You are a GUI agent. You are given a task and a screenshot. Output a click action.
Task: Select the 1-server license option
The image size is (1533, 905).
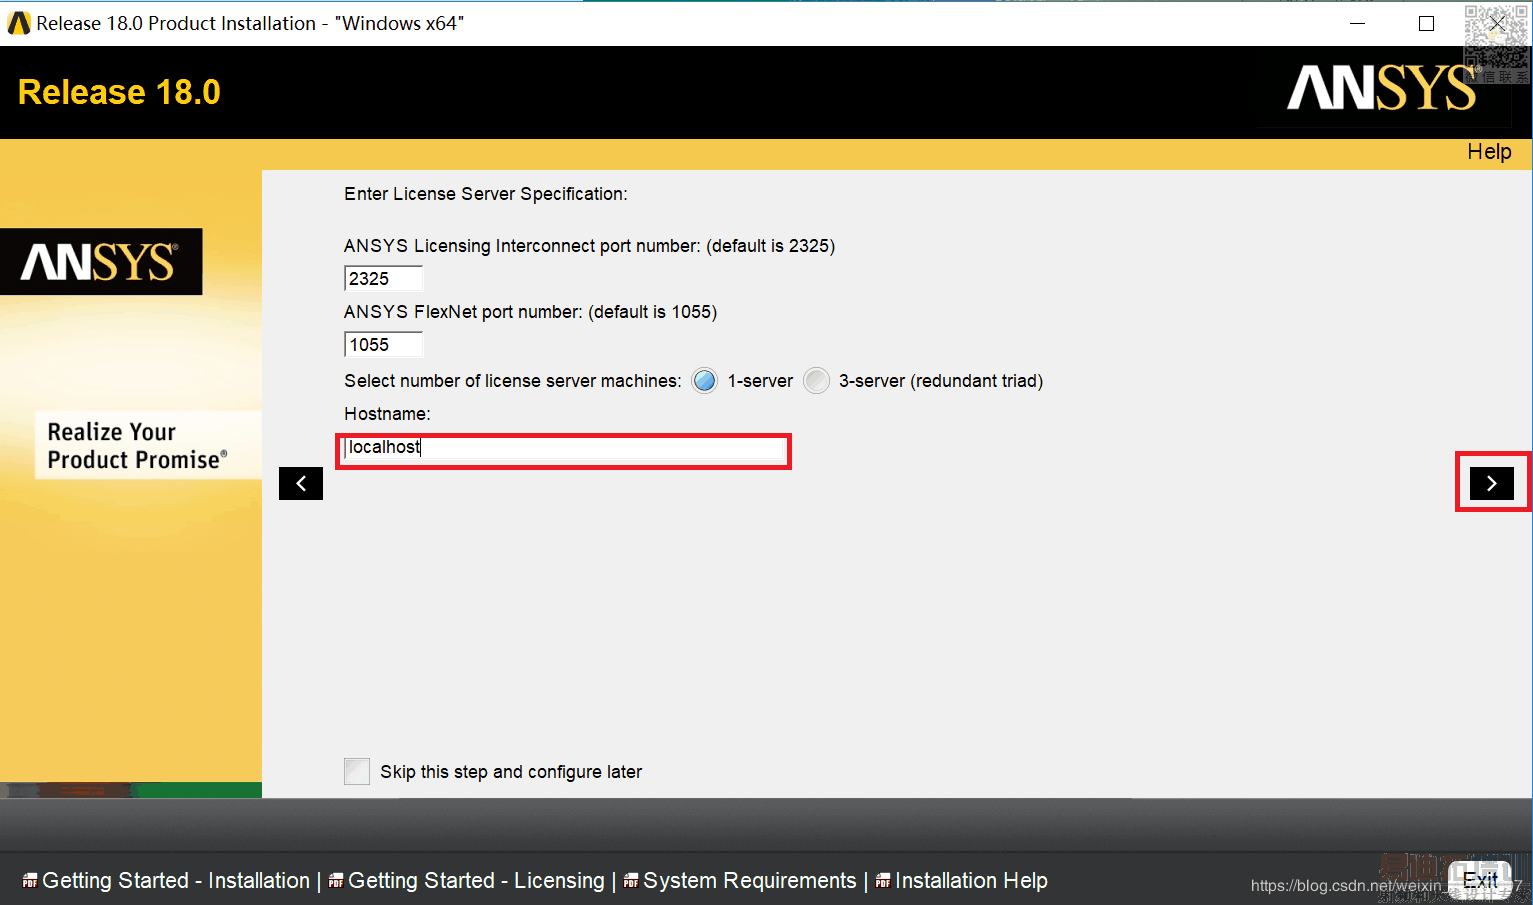click(705, 381)
